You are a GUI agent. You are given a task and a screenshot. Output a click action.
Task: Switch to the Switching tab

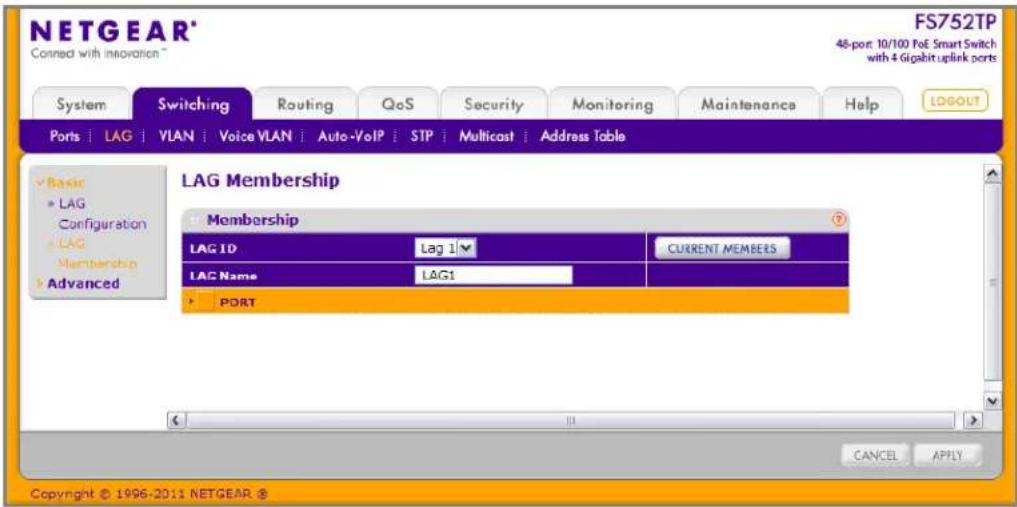pos(193,104)
